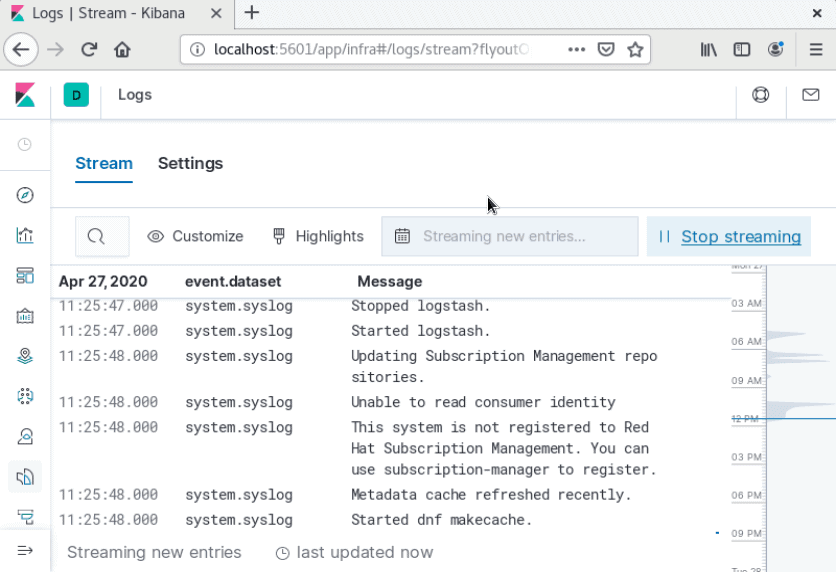Click the Streaming new entries date picker
Screen dimensions: 836x572
coord(510,236)
